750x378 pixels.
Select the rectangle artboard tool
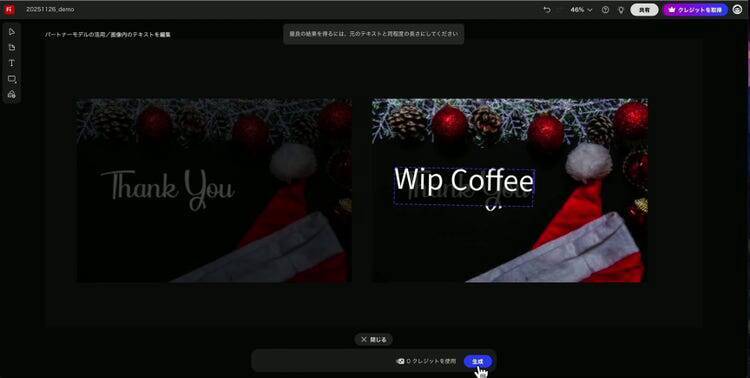click(x=12, y=79)
